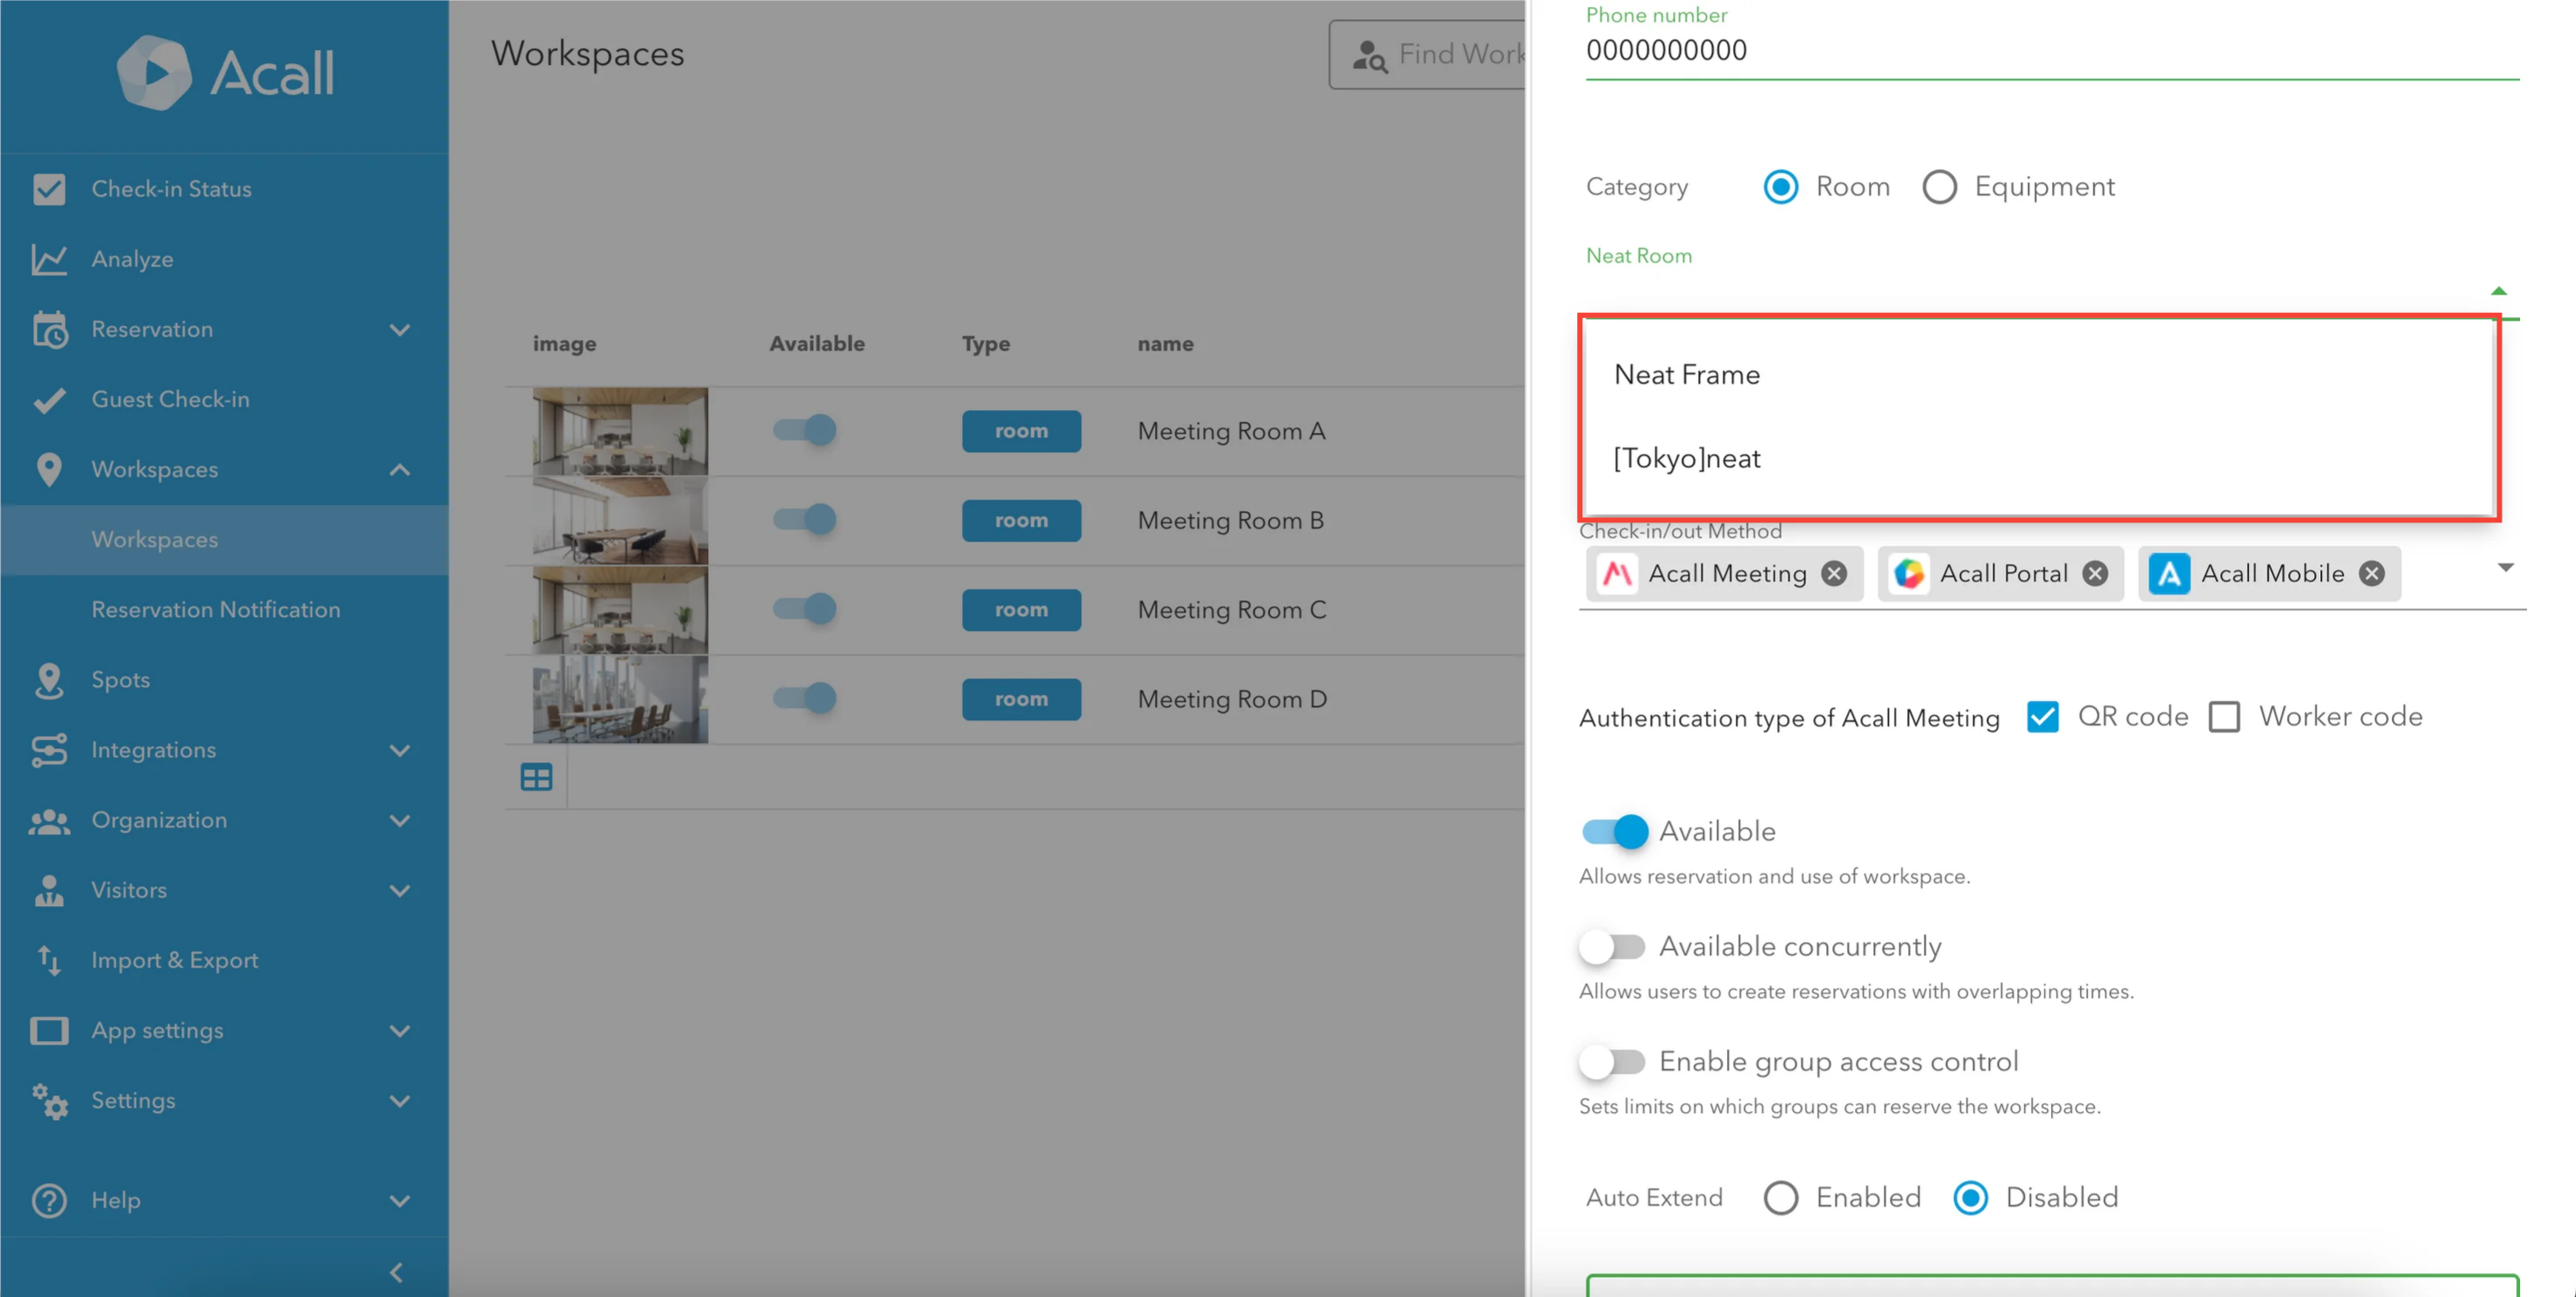Select Auto Extend Disabled radio button
This screenshot has width=2576, height=1297.
(x=1971, y=1198)
